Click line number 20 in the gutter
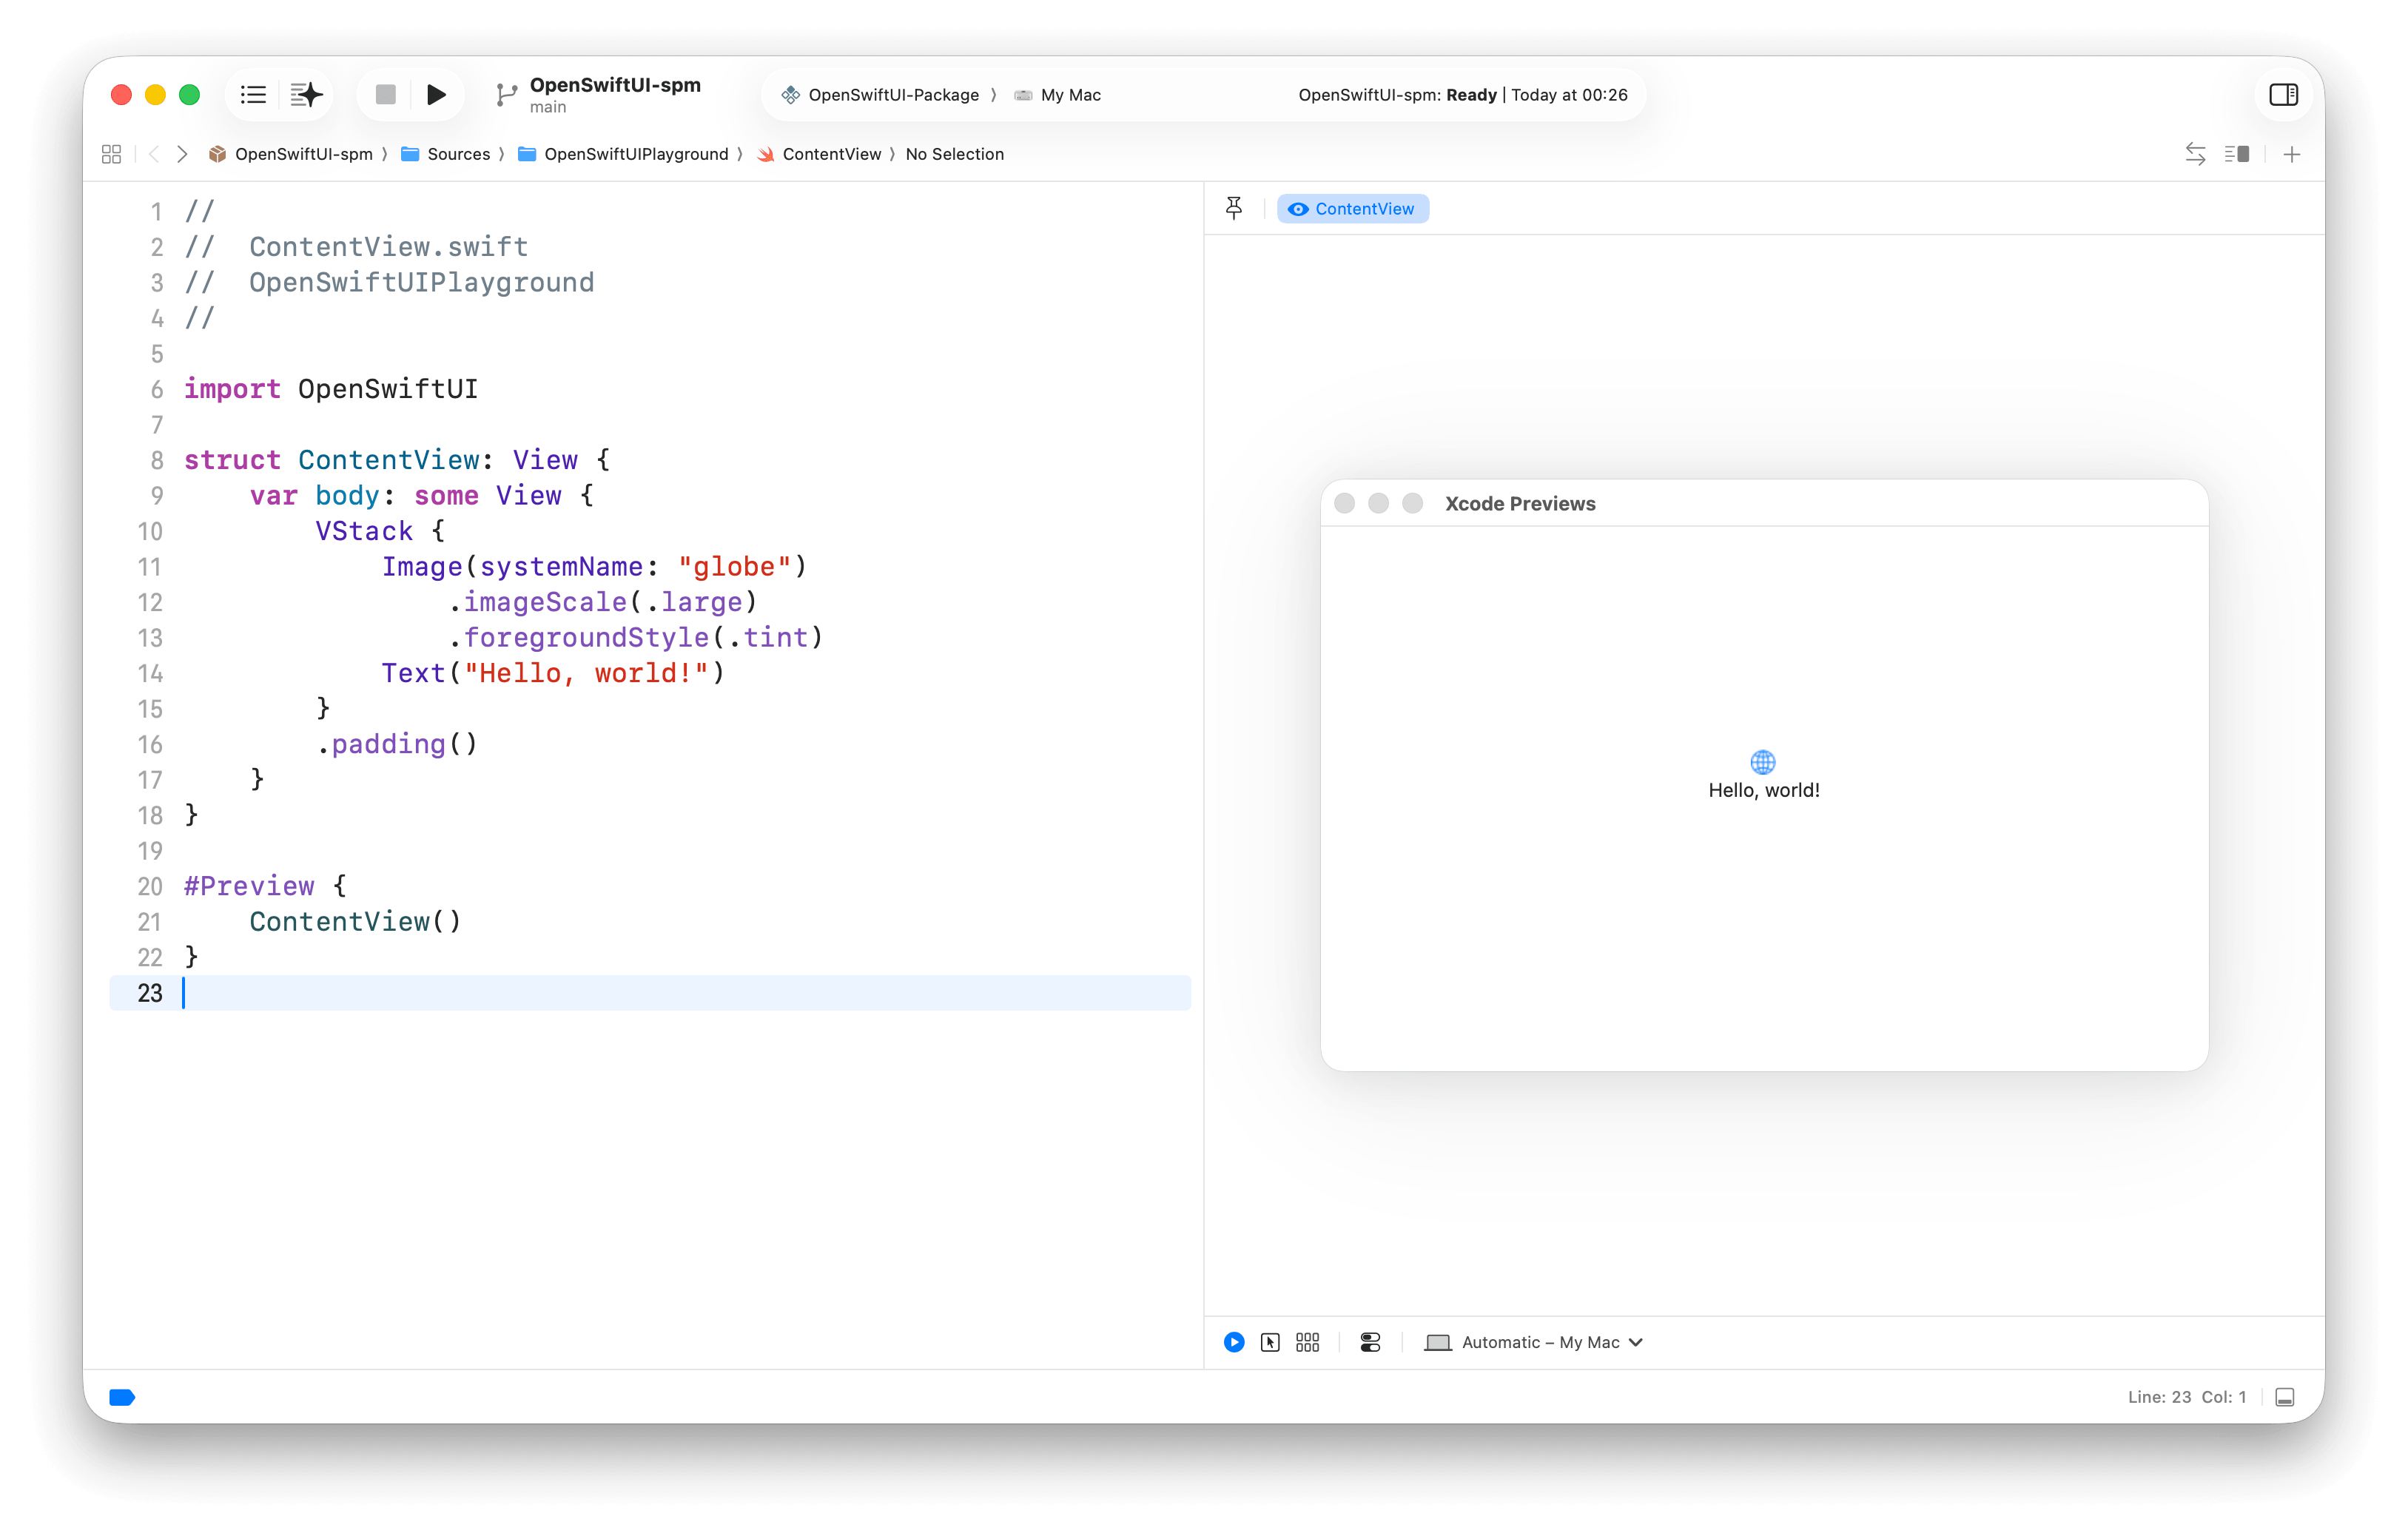 click(150, 886)
